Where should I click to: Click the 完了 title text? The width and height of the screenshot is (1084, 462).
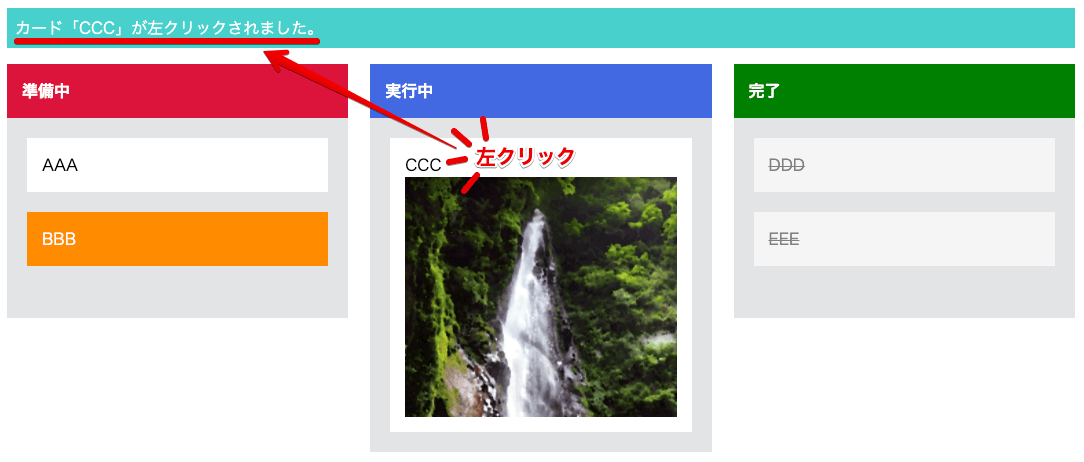point(764,91)
